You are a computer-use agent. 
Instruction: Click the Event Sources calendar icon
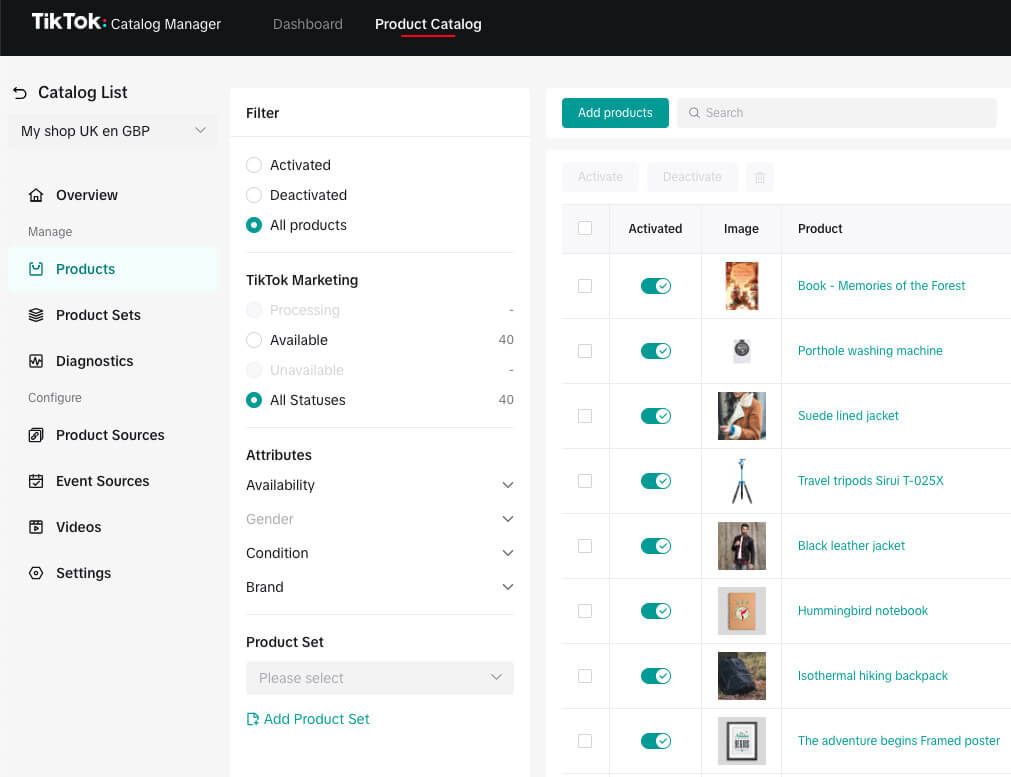36,481
